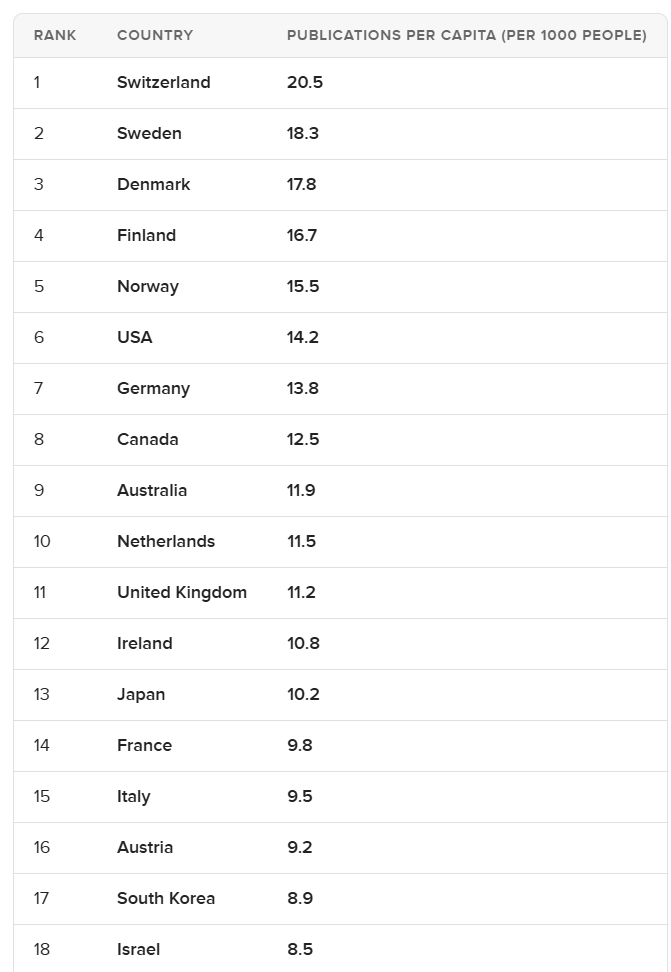Click Canada's 12.5 value
The width and height of the screenshot is (671, 972).
303,439
